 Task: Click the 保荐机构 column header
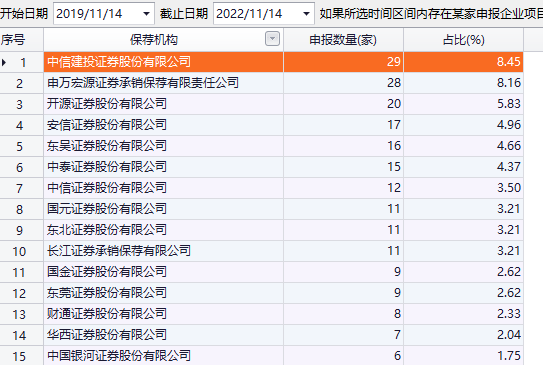(154, 40)
